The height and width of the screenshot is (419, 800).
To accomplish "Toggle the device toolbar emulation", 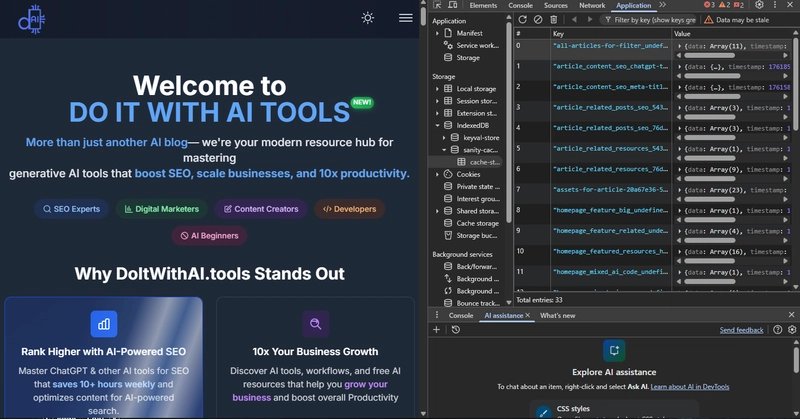I will click(x=454, y=5).
